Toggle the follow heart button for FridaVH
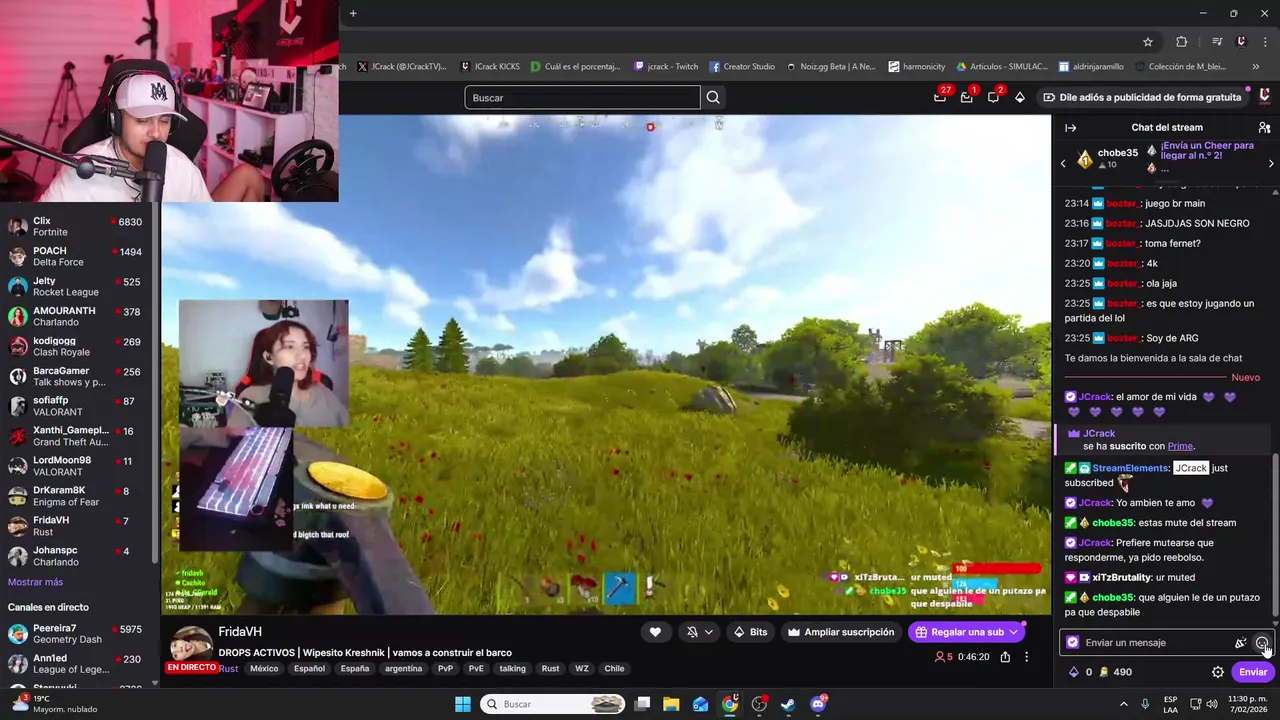This screenshot has width=1280, height=720. click(655, 632)
